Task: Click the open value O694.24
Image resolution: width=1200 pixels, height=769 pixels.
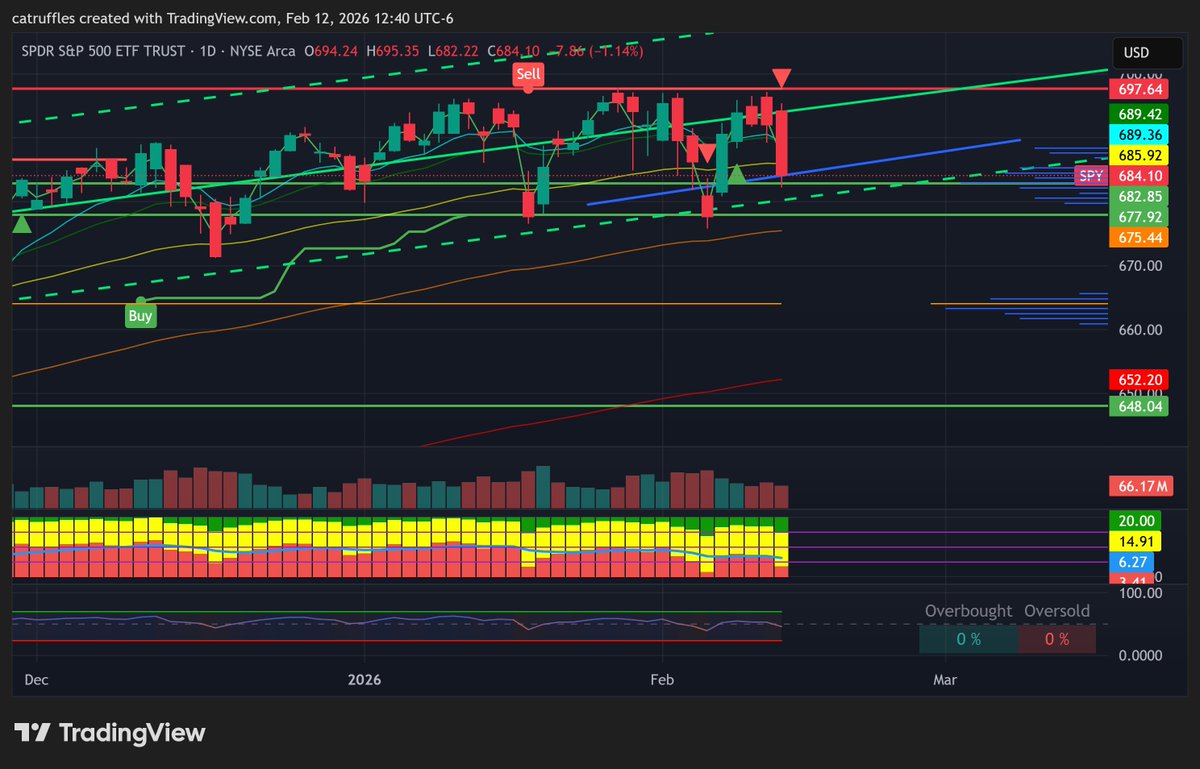Action: pos(333,51)
